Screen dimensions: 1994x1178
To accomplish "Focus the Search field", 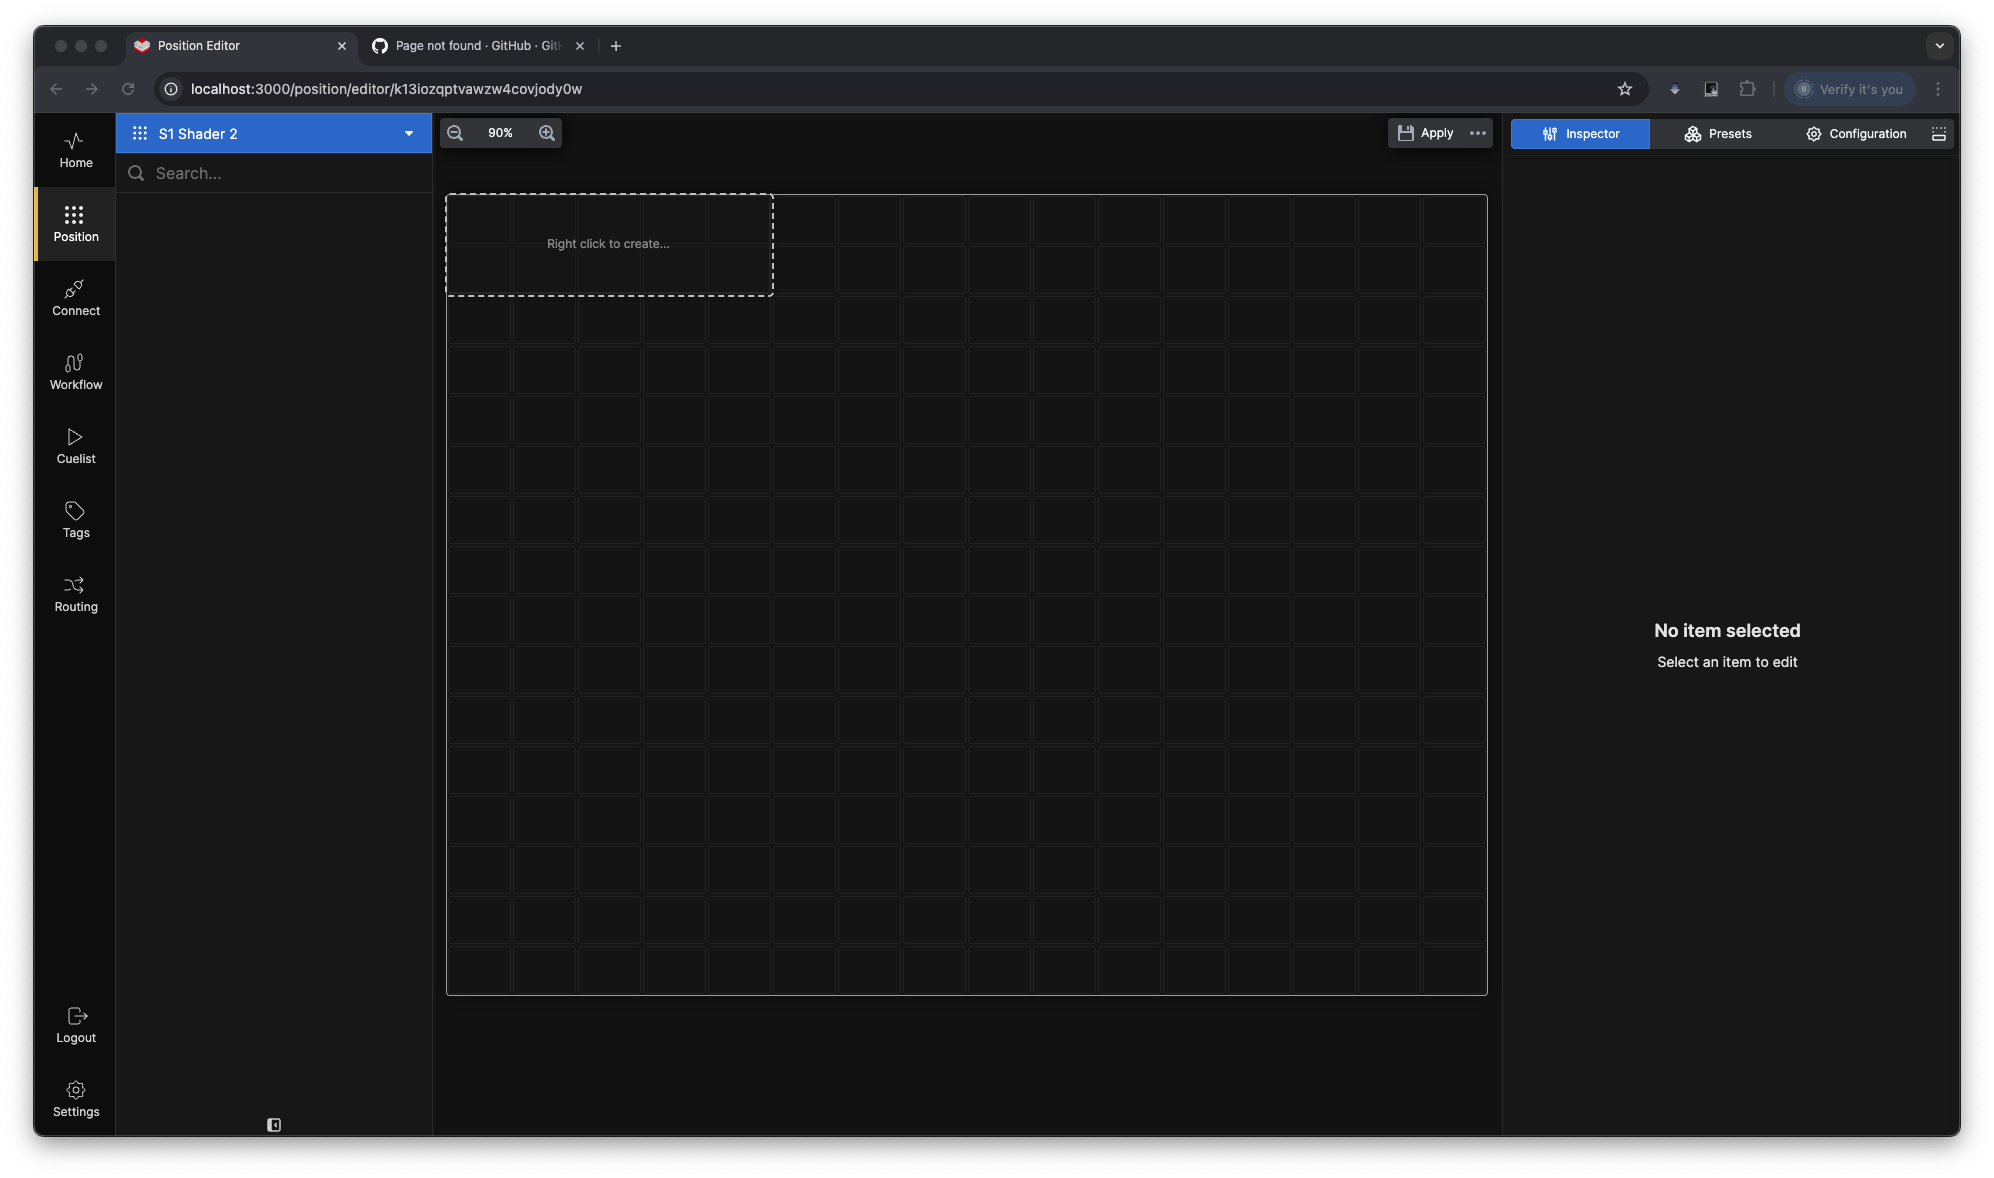I will click(x=274, y=173).
